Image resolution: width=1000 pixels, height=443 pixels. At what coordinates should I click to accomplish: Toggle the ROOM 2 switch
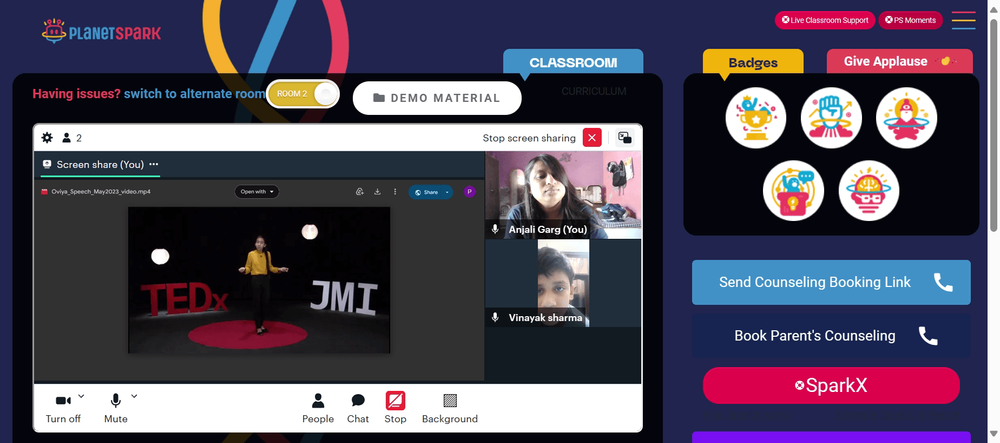coord(303,94)
